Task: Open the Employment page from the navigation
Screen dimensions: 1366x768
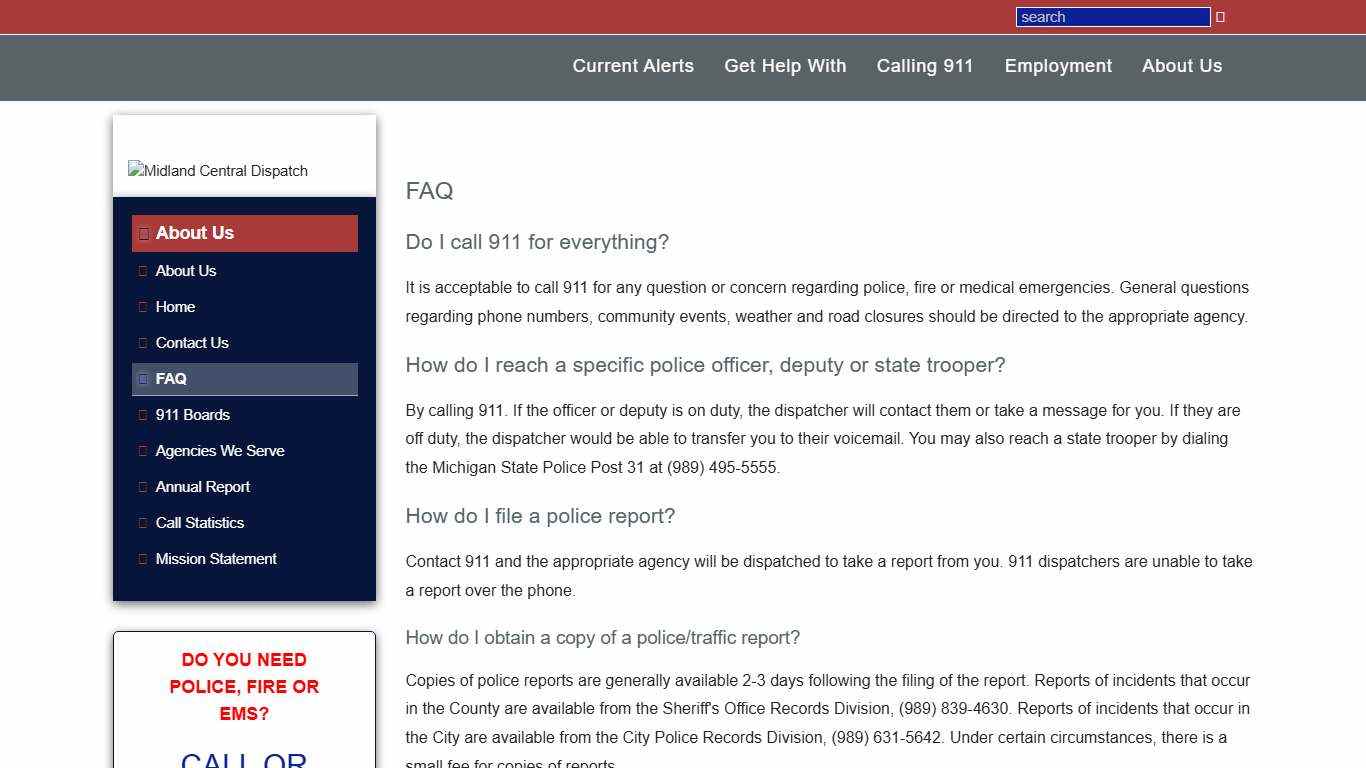Action: [1058, 66]
